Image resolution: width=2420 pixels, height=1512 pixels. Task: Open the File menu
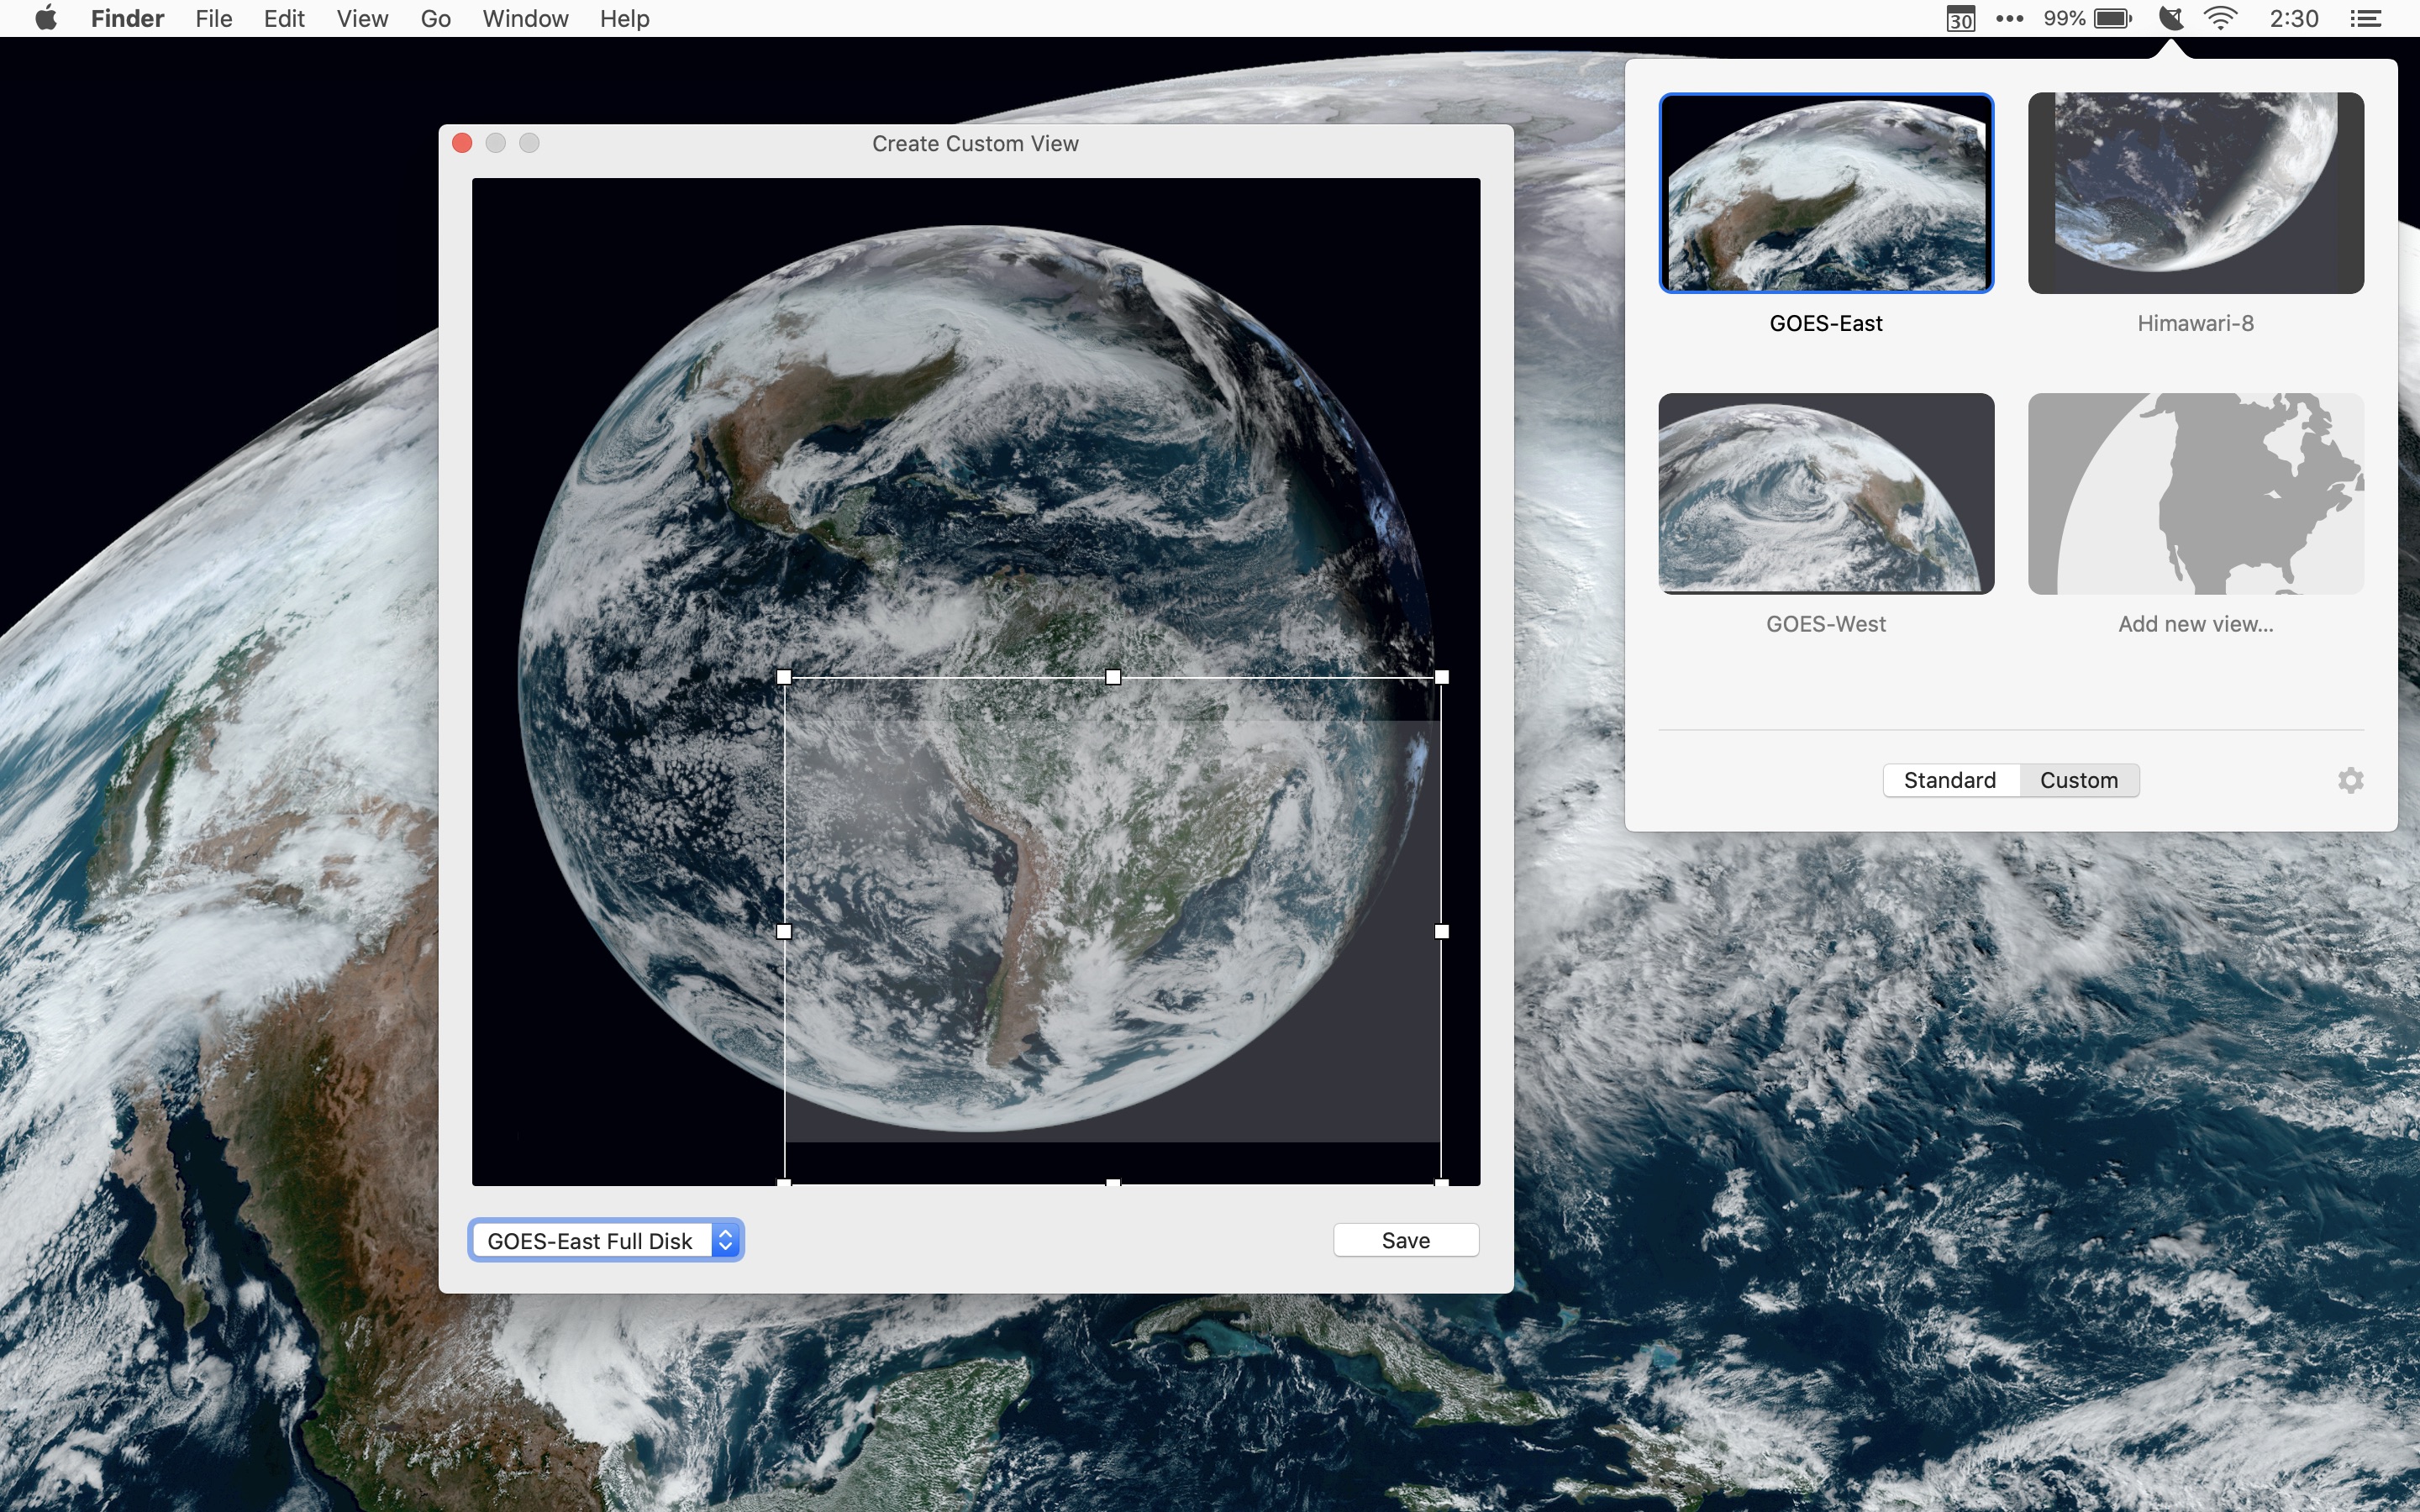(x=214, y=19)
